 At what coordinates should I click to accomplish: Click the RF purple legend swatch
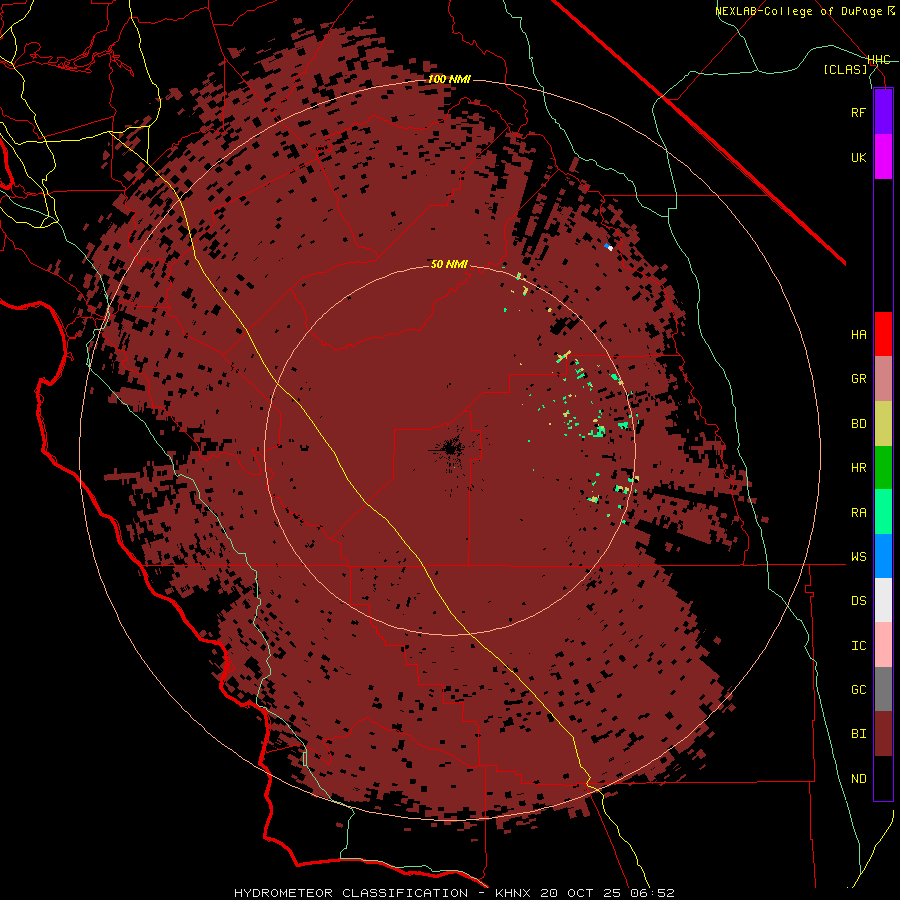click(883, 112)
